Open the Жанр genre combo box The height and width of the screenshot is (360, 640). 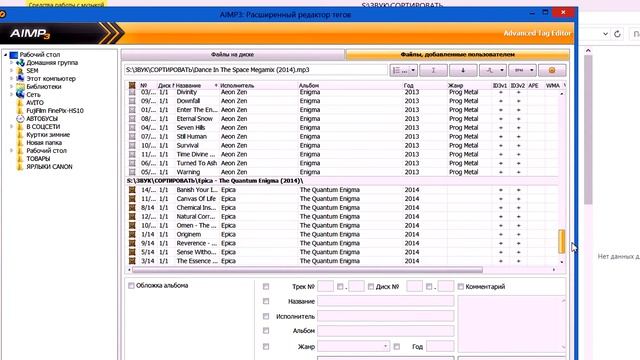click(353, 347)
